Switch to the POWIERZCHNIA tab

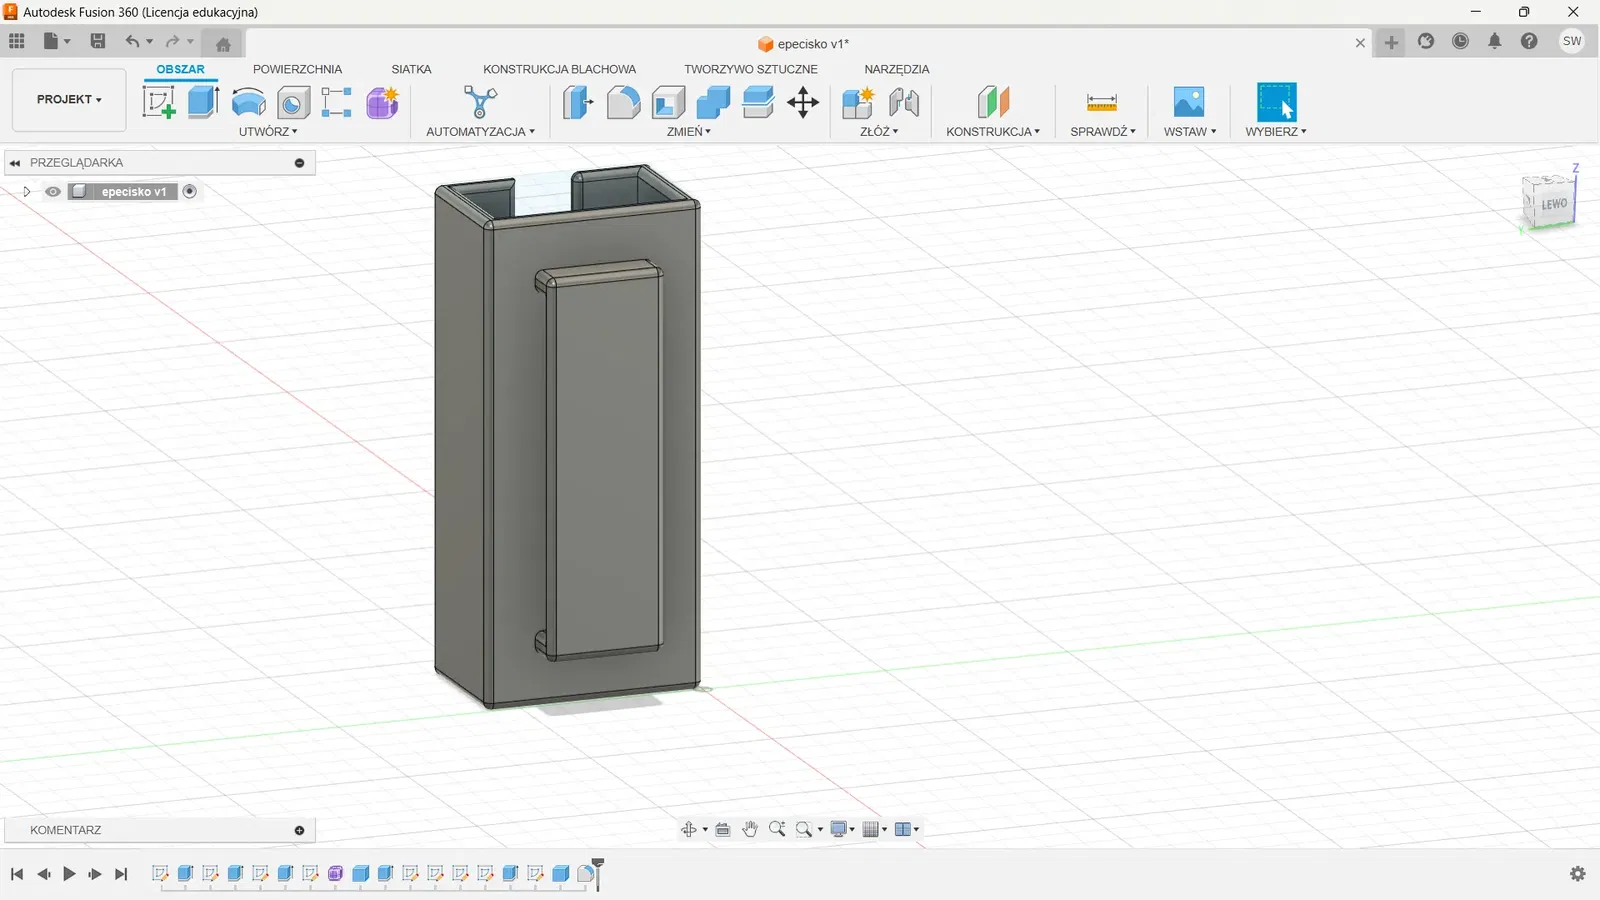point(297,69)
